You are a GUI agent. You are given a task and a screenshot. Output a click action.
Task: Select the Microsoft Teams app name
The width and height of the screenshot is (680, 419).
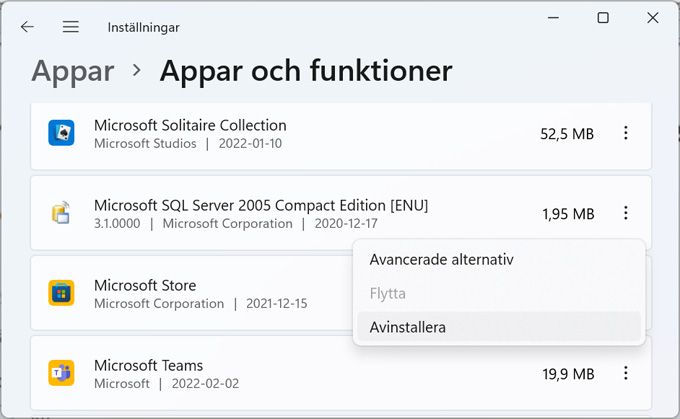(x=148, y=366)
